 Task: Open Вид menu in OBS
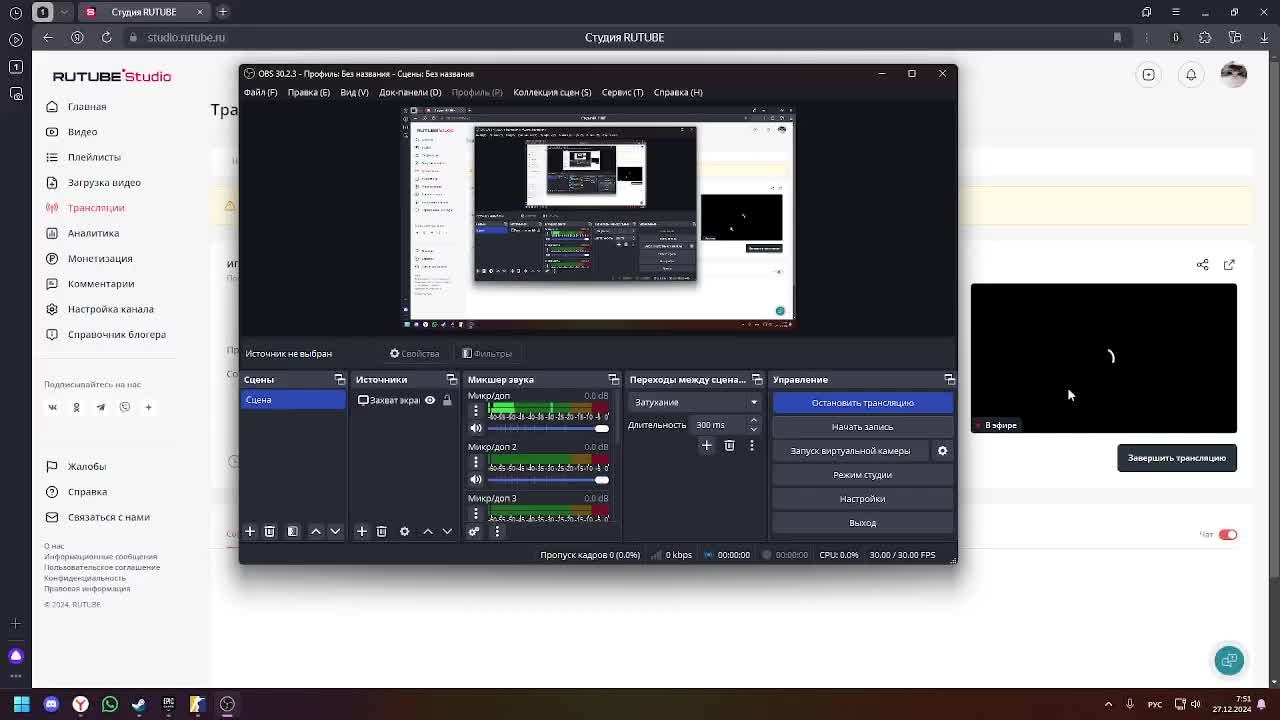click(354, 92)
